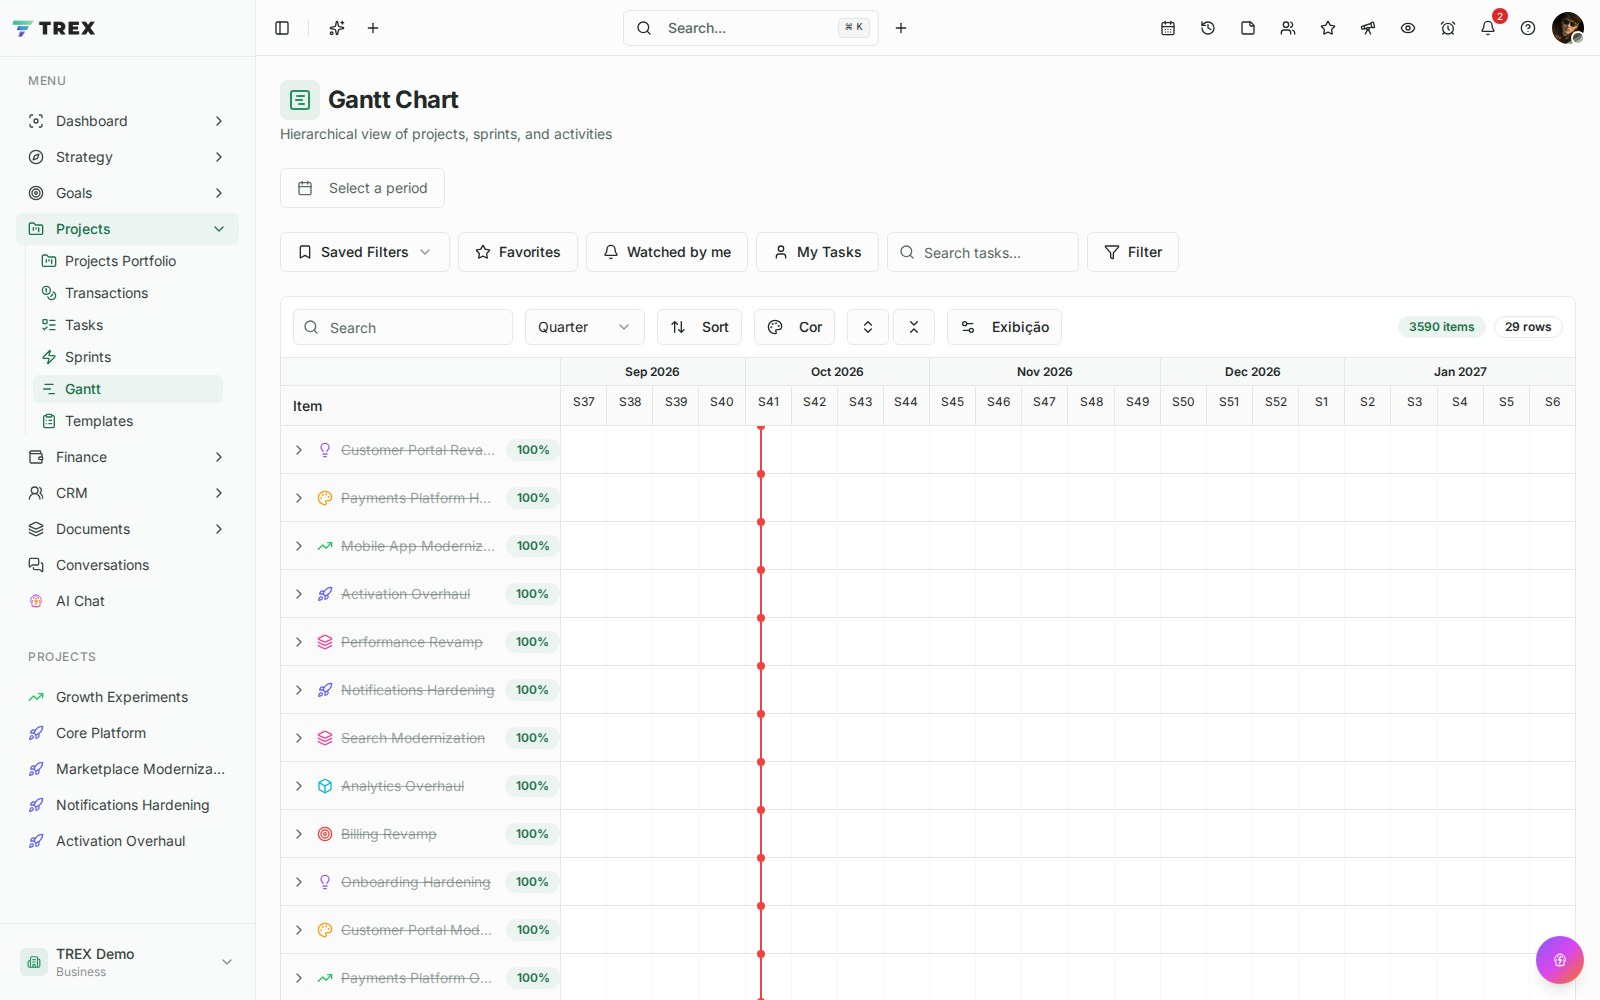Open the announcements megaphone icon
The height and width of the screenshot is (1000, 1600).
[x=1368, y=28]
